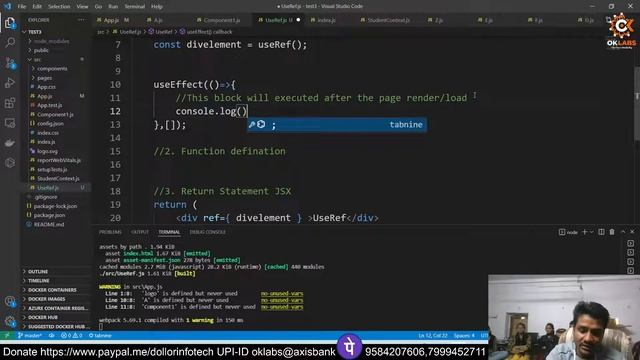Open the Help menu
The height and width of the screenshot is (360, 640).
tap(157, 7)
